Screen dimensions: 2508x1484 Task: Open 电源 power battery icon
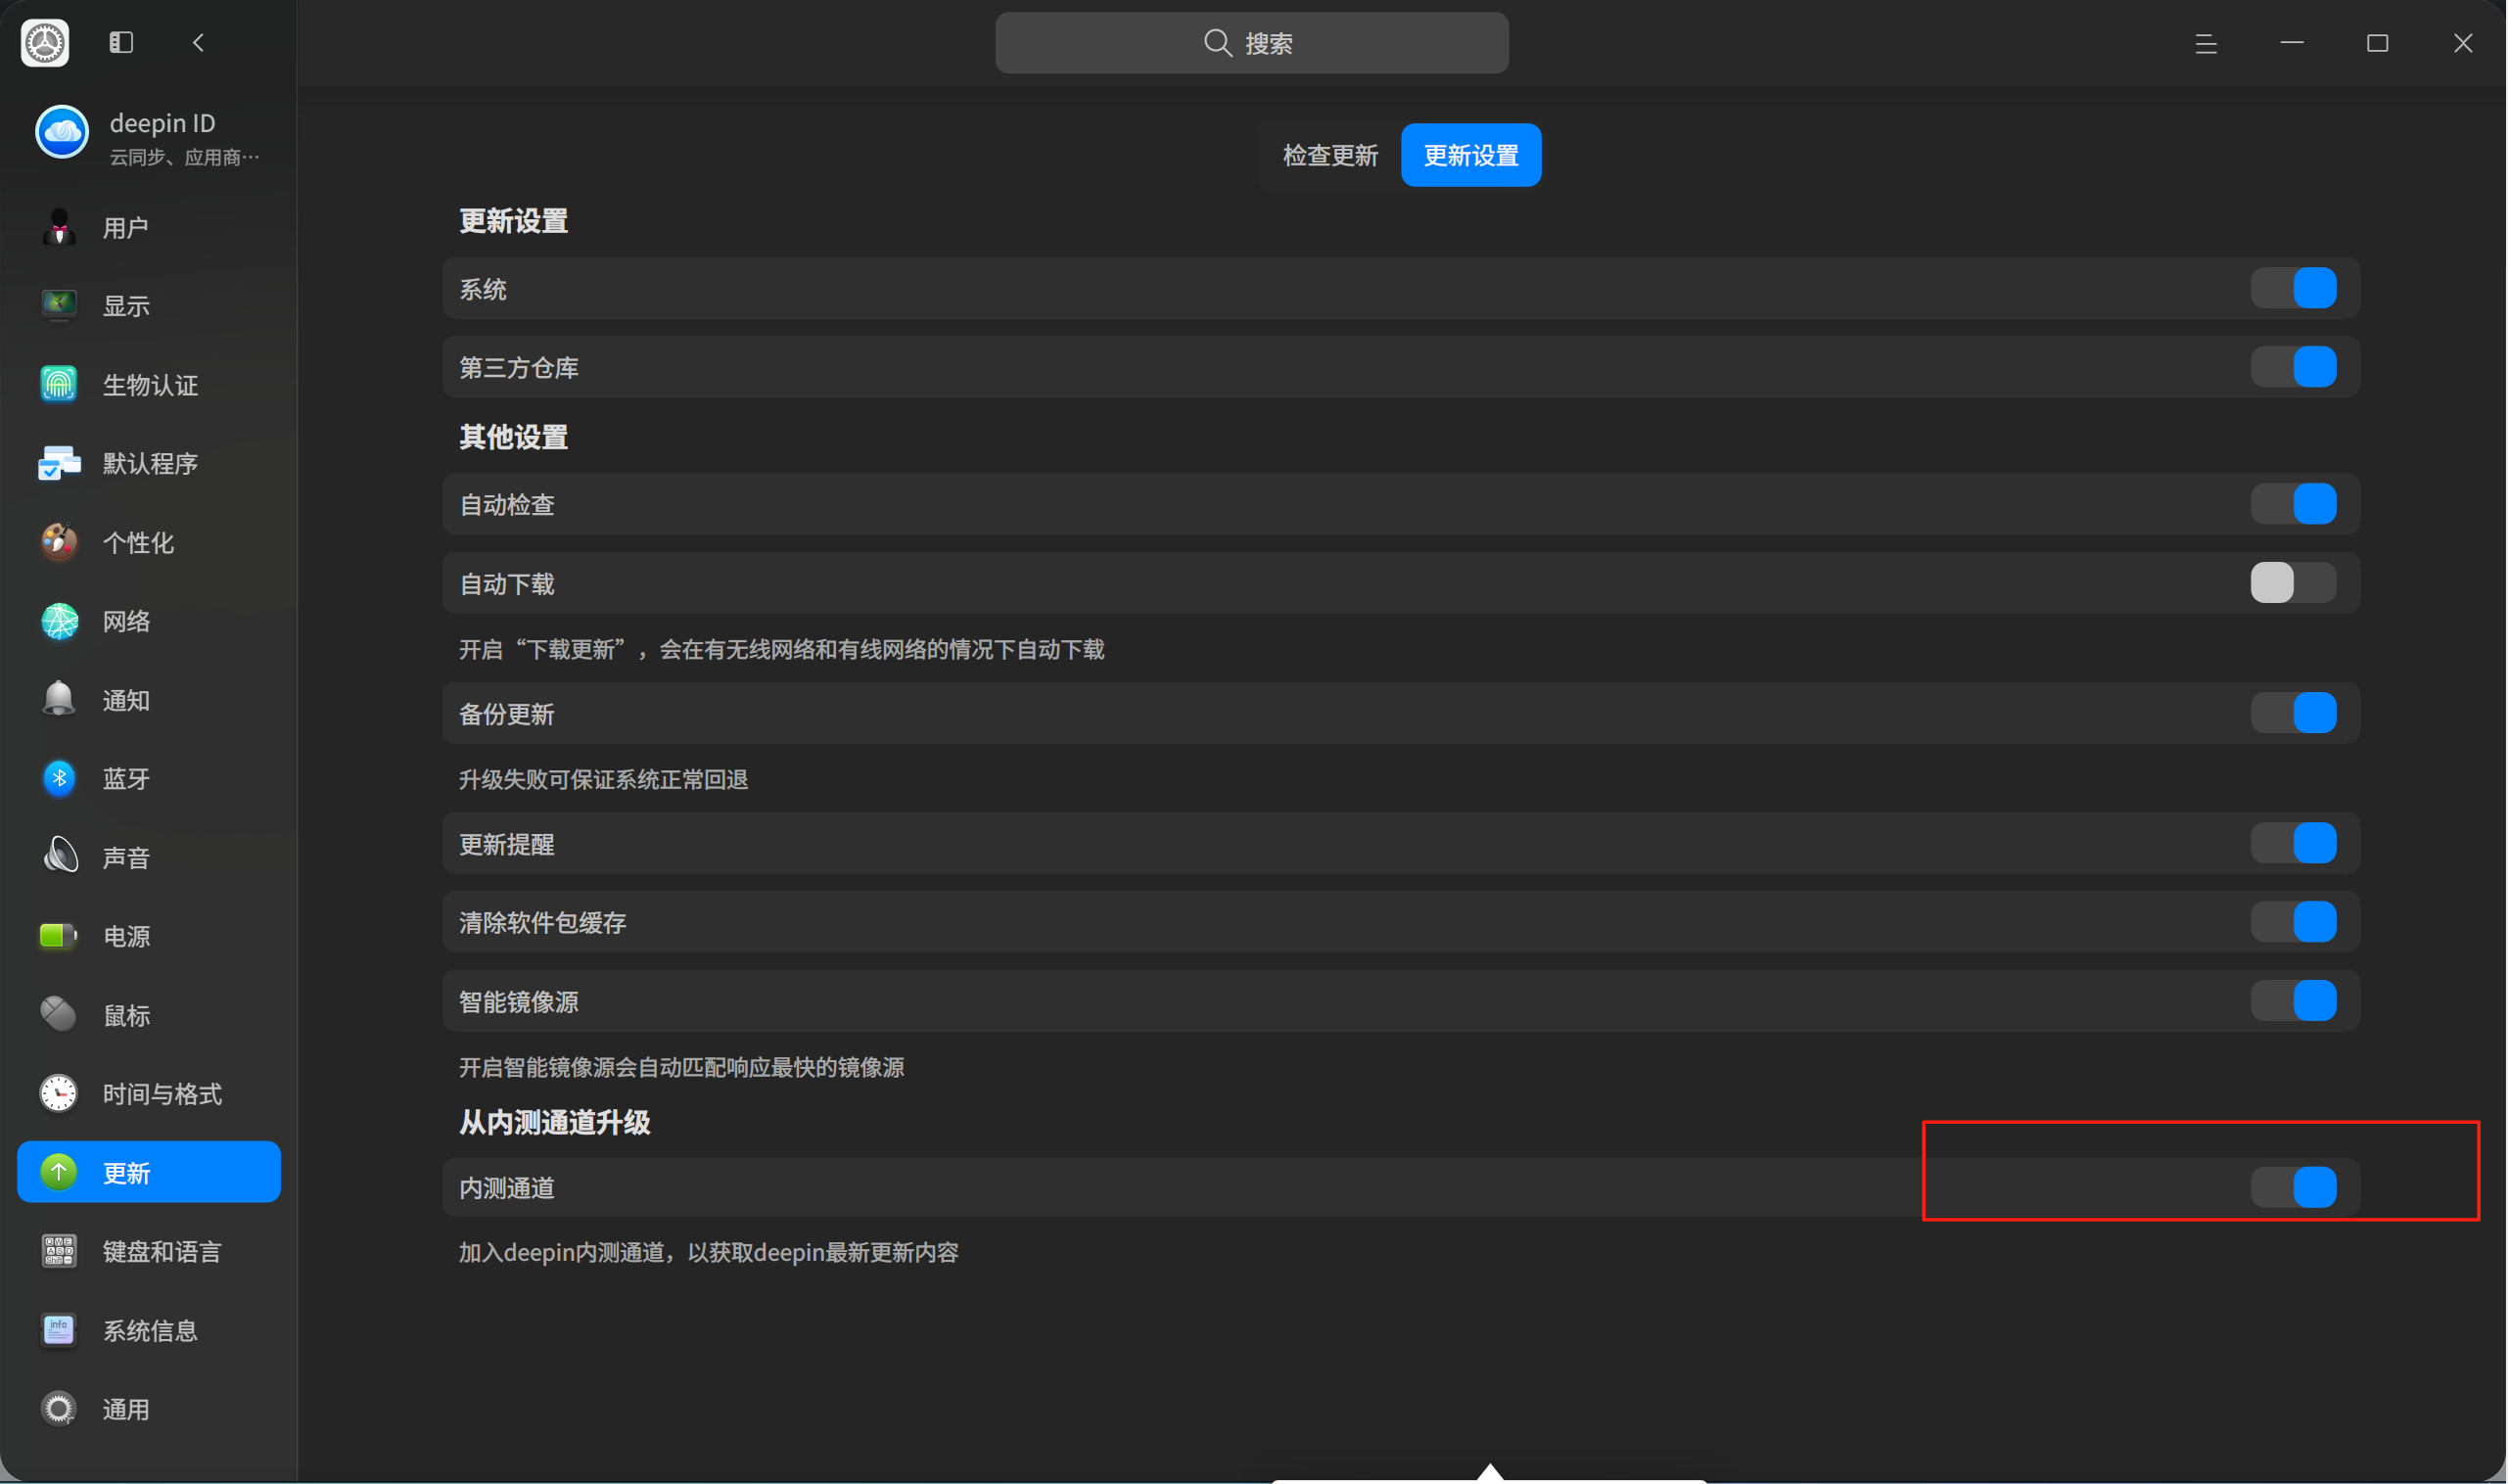point(59,936)
